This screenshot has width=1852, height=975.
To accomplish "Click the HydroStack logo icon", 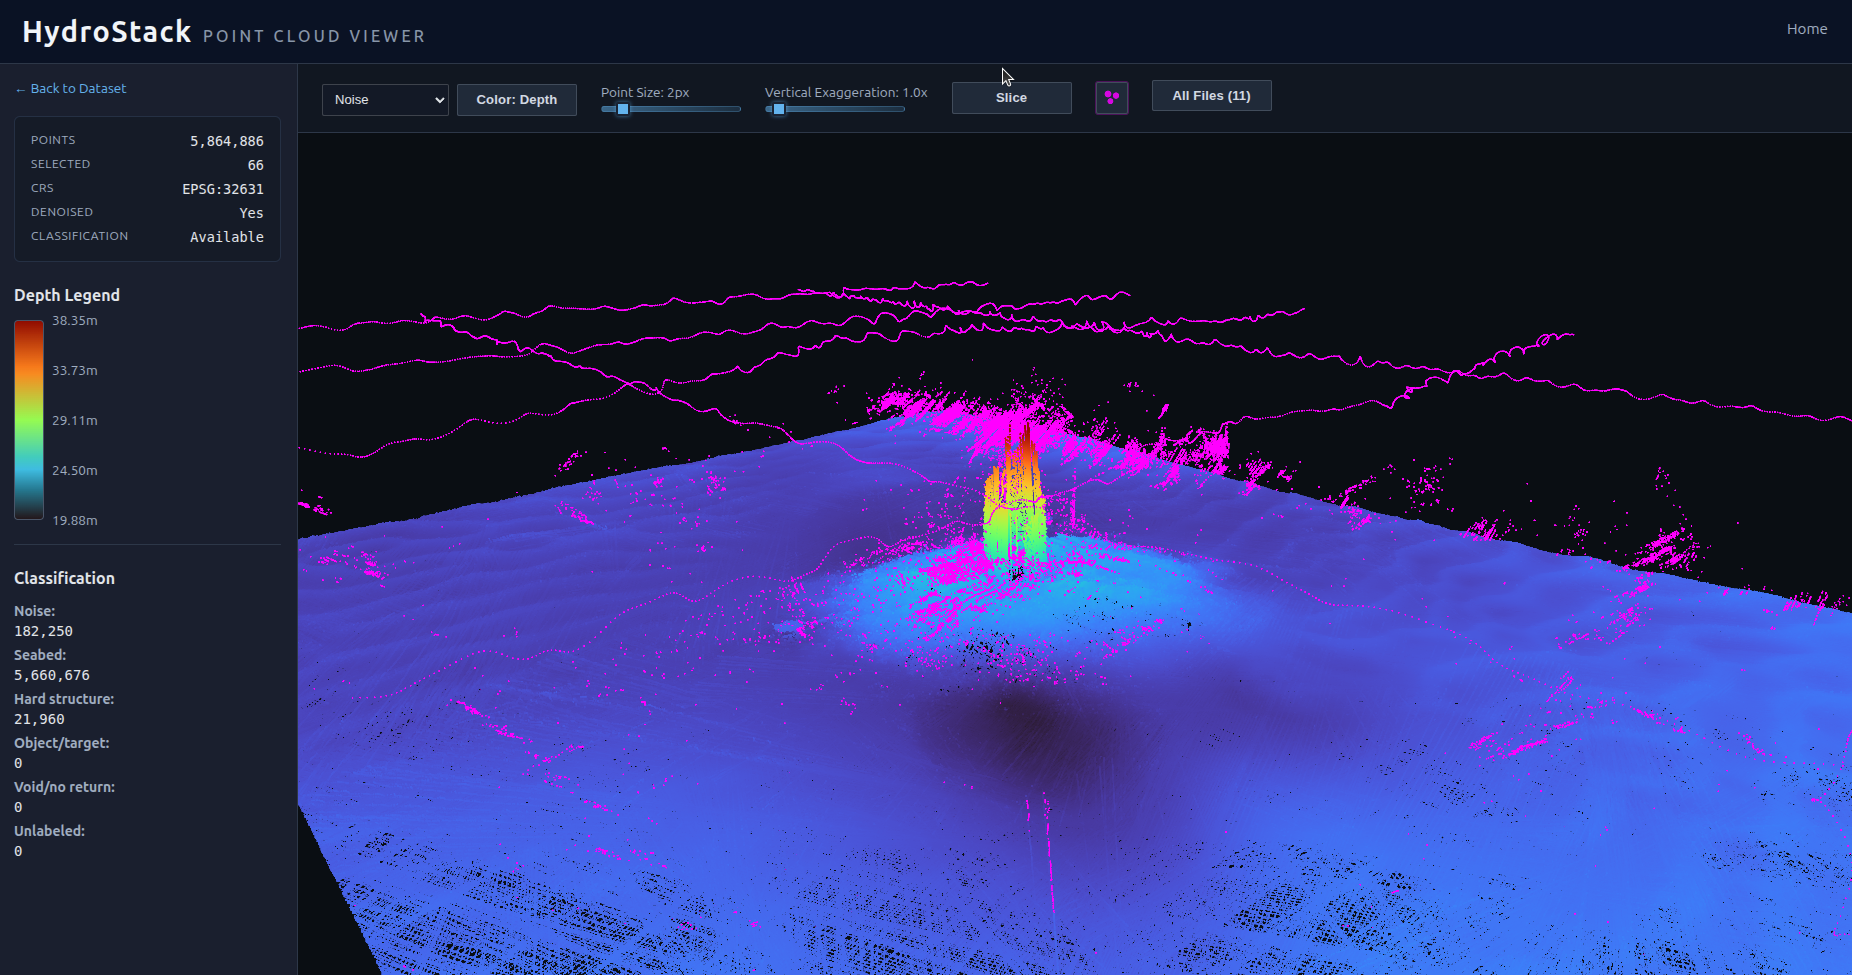I will click(105, 30).
